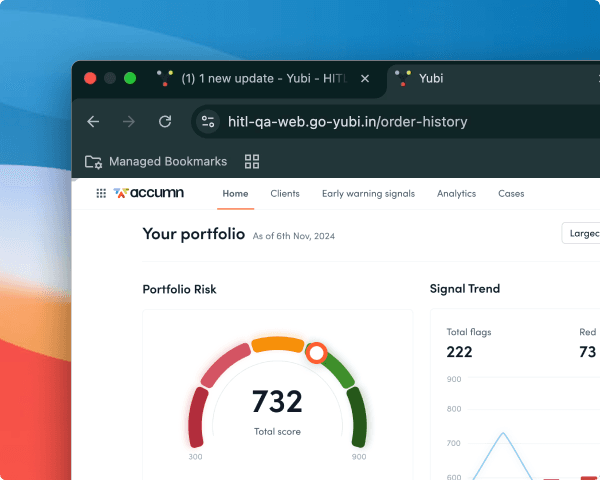Click the dark green gauge segment
600x480 pixels.
(x=357, y=418)
